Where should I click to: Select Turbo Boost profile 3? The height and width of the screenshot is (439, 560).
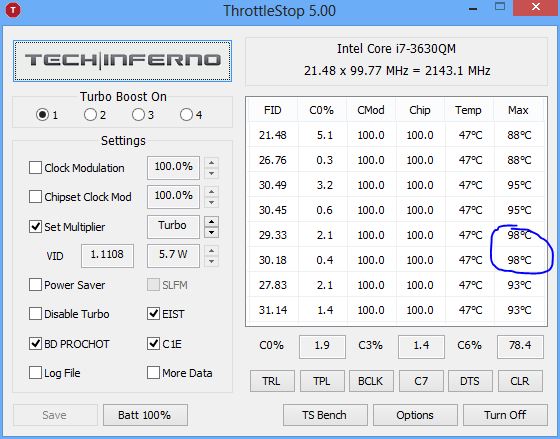coord(138,115)
